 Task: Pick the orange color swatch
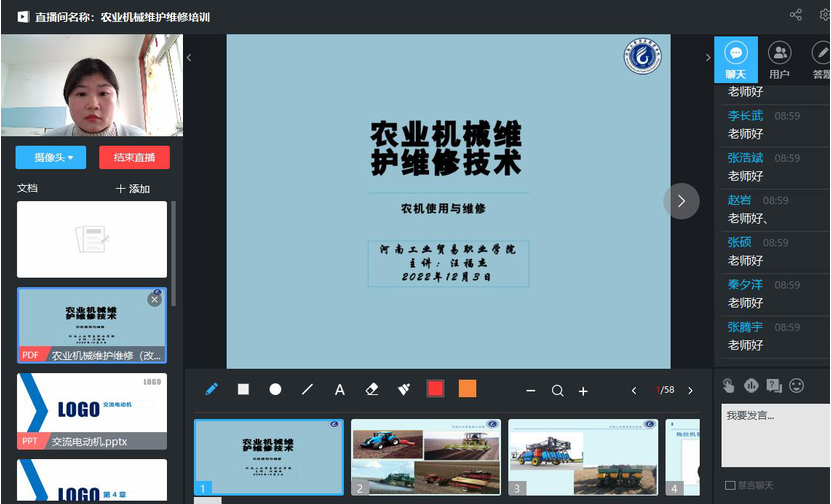click(467, 389)
